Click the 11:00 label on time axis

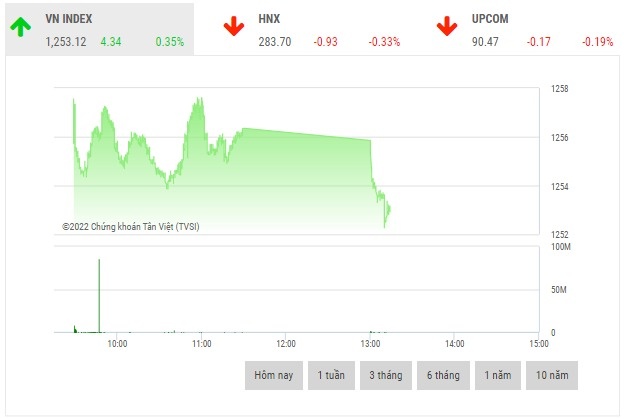pyautogui.click(x=201, y=343)
